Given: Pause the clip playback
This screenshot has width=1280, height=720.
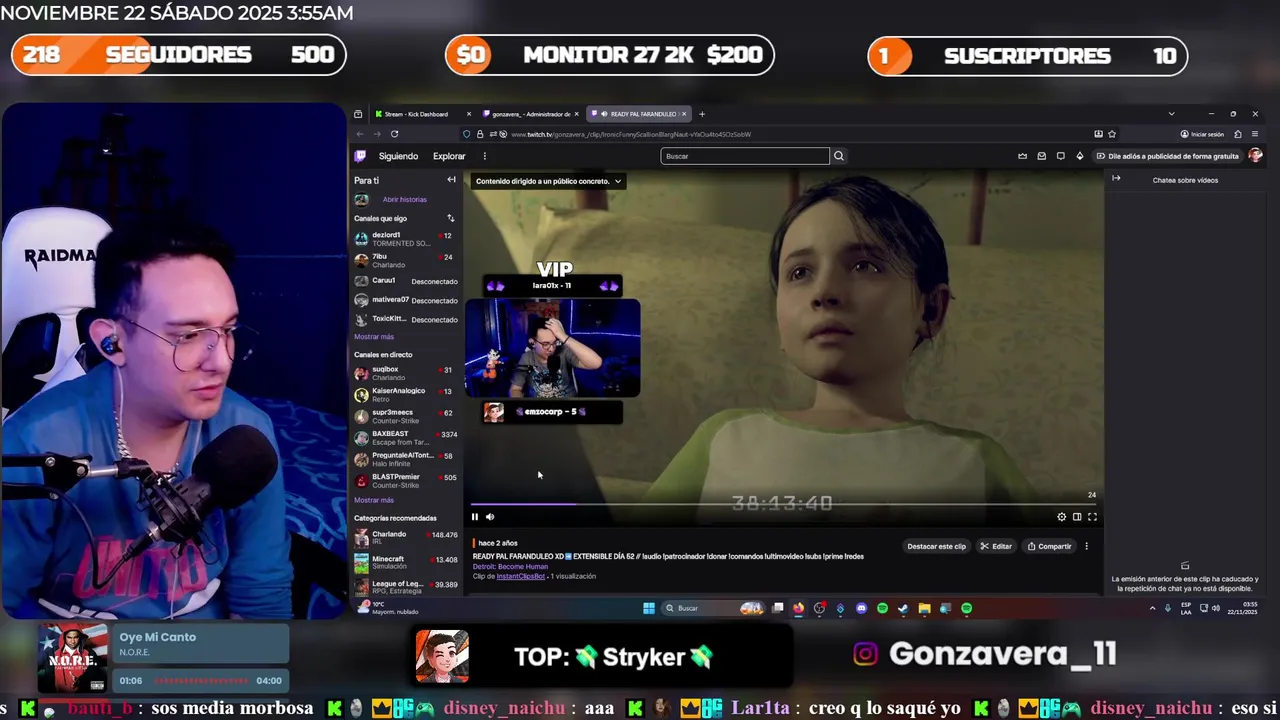Looking at the screenshot, I should tap(475, 517).
